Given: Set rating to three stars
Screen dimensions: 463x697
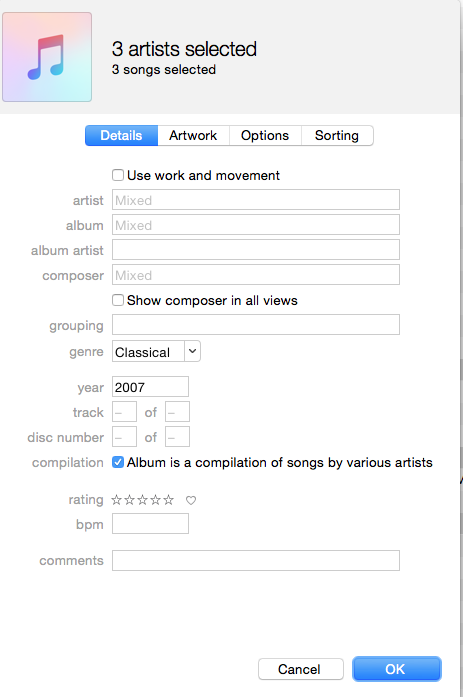Looking at the screenshot, I should (142, 500).
